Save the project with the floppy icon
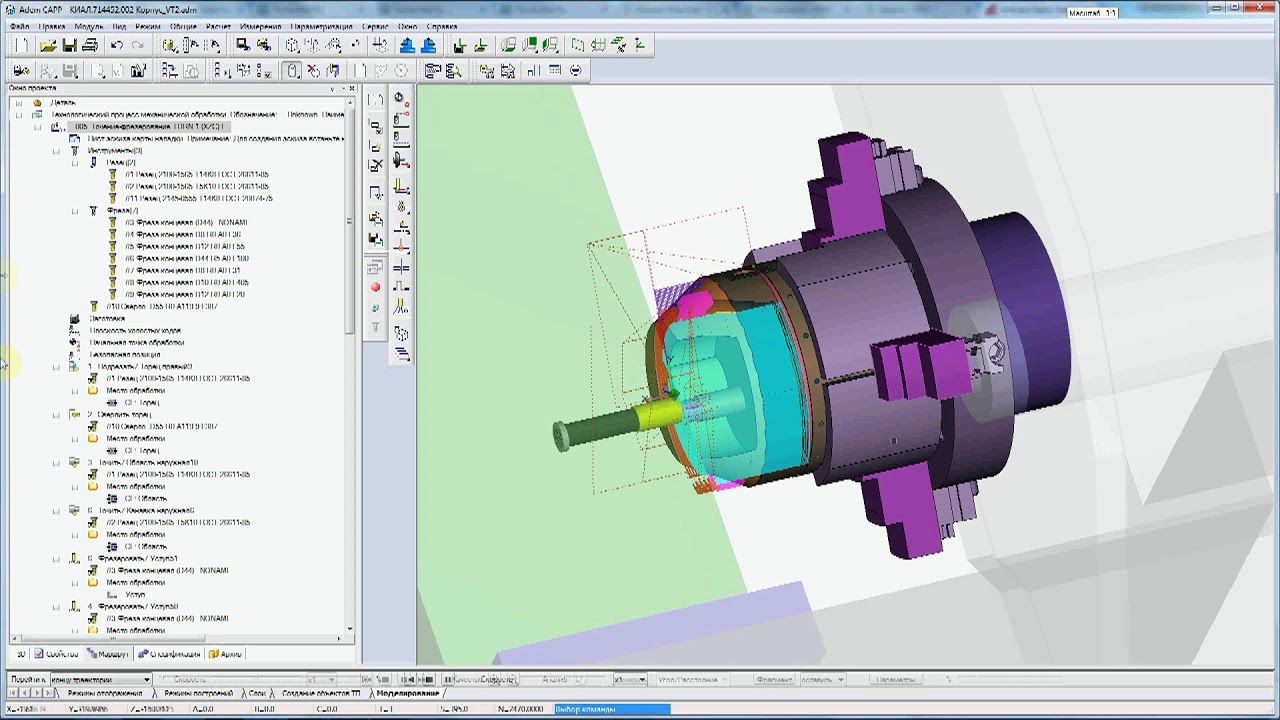 [69, 45]
